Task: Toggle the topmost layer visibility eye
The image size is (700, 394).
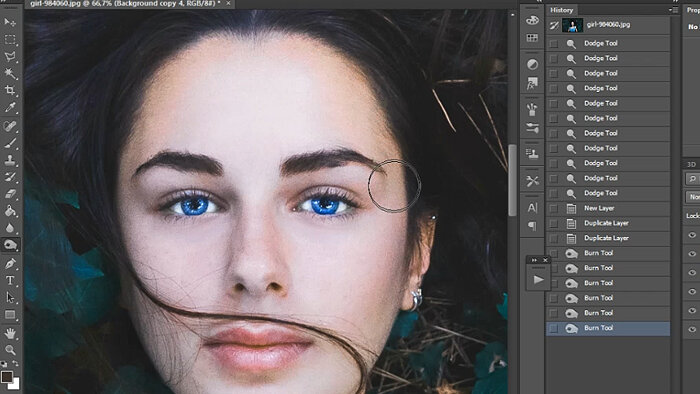Action: click(692, 235)
